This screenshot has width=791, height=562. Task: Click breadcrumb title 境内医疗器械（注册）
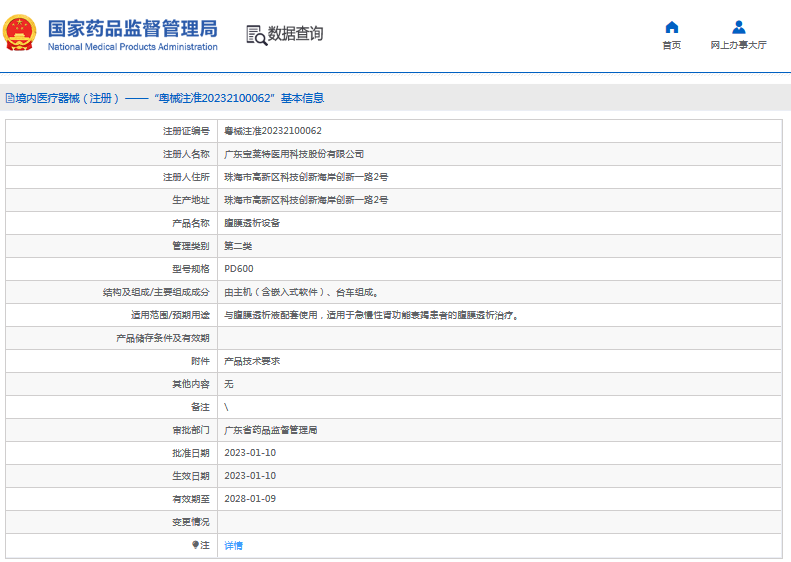pyautogui.click(x=67, y=98)
